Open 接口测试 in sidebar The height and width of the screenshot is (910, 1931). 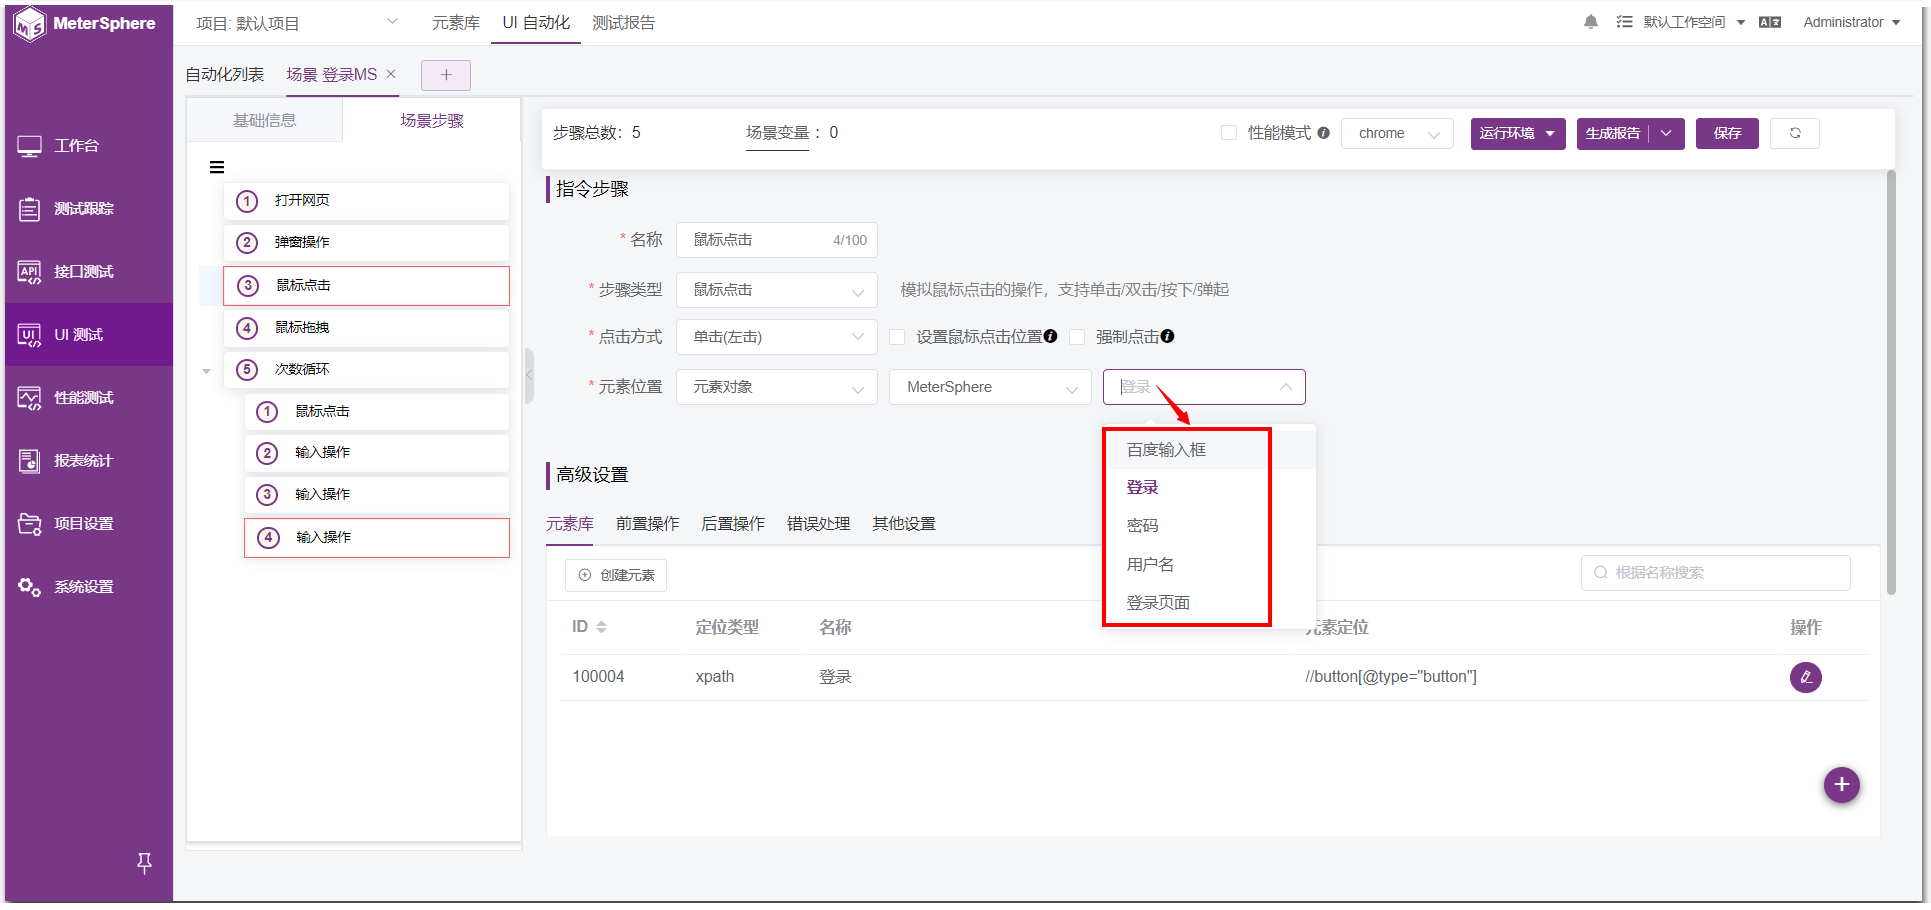tap(88, 272)
